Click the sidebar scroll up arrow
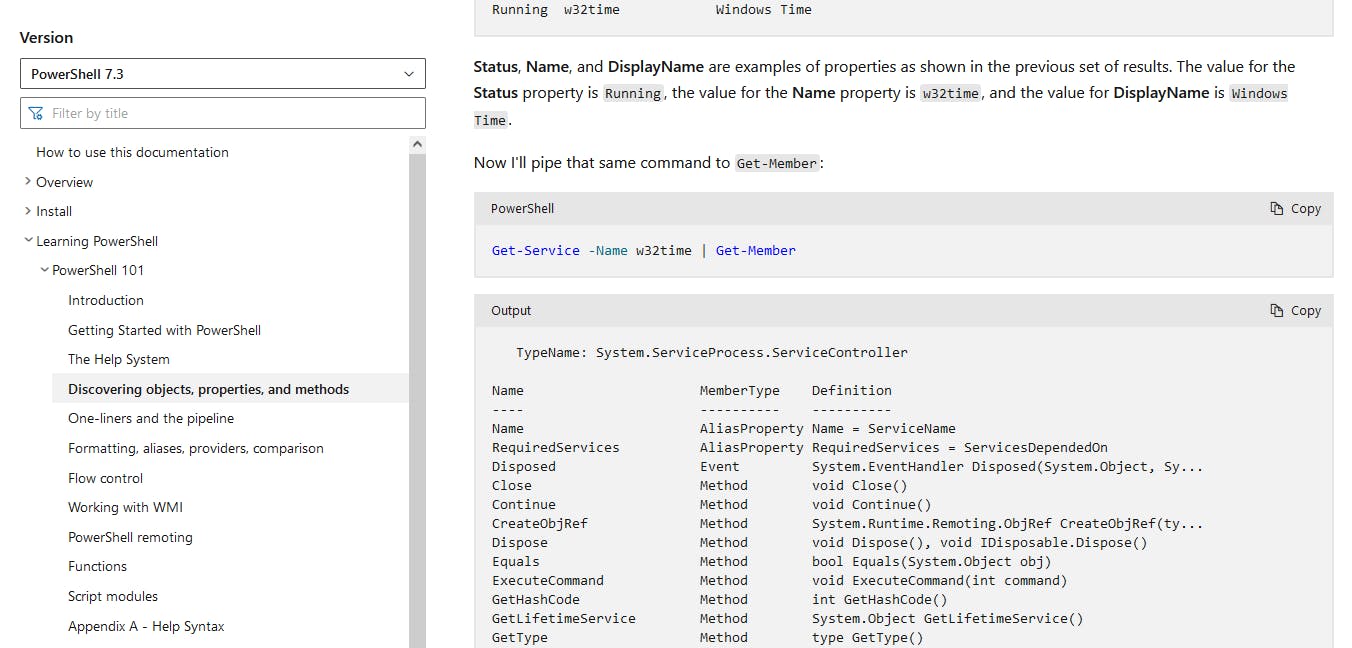Viewport: 1352px width, 648px height. pos(417,144)
